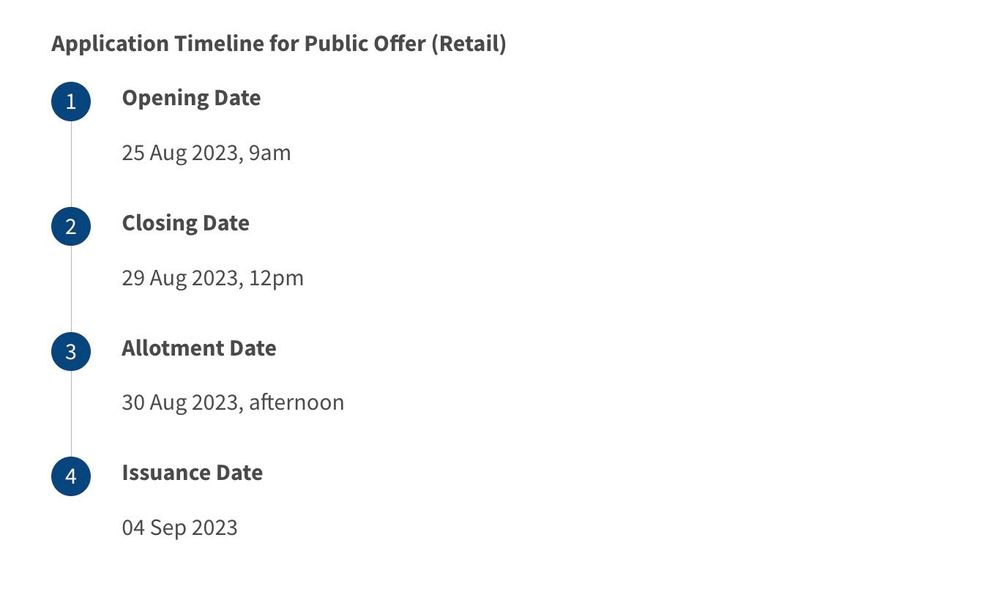Click the Opening Date heading
1000x594 pixels.
click(x=191, y=98)
